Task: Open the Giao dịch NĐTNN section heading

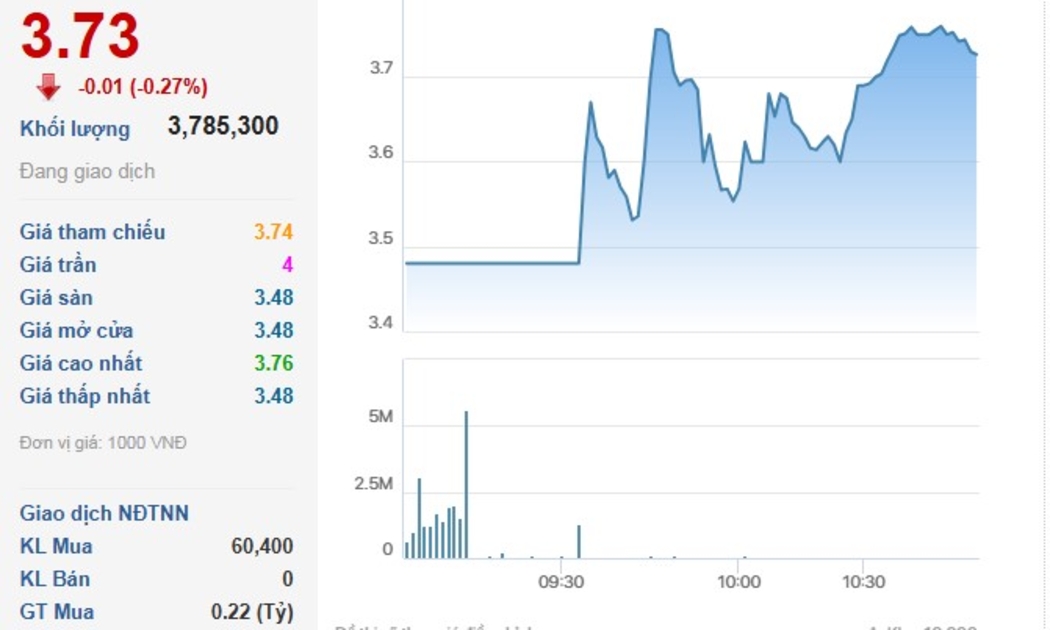Action: [104, 514]
